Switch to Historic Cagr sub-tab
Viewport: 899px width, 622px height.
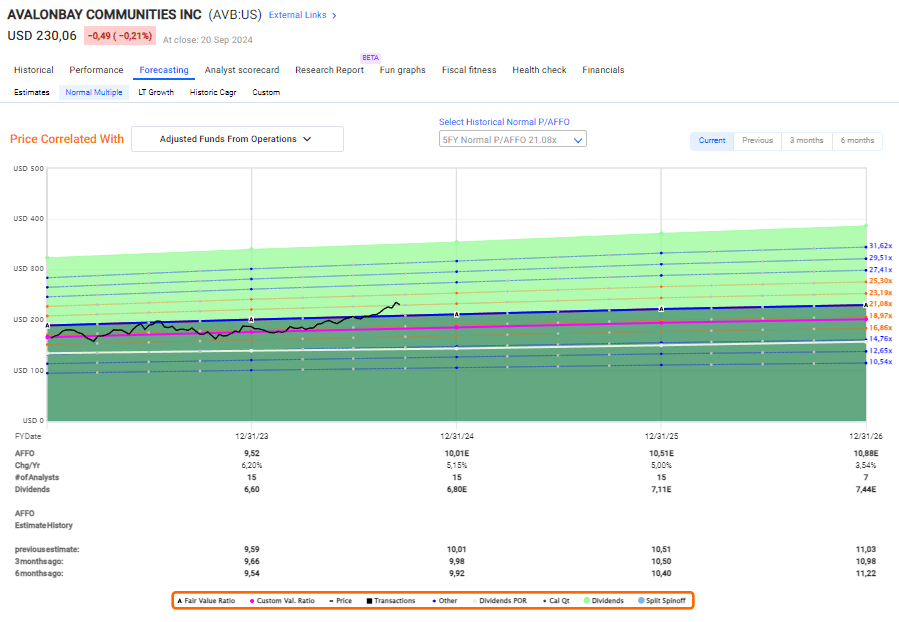213,92
